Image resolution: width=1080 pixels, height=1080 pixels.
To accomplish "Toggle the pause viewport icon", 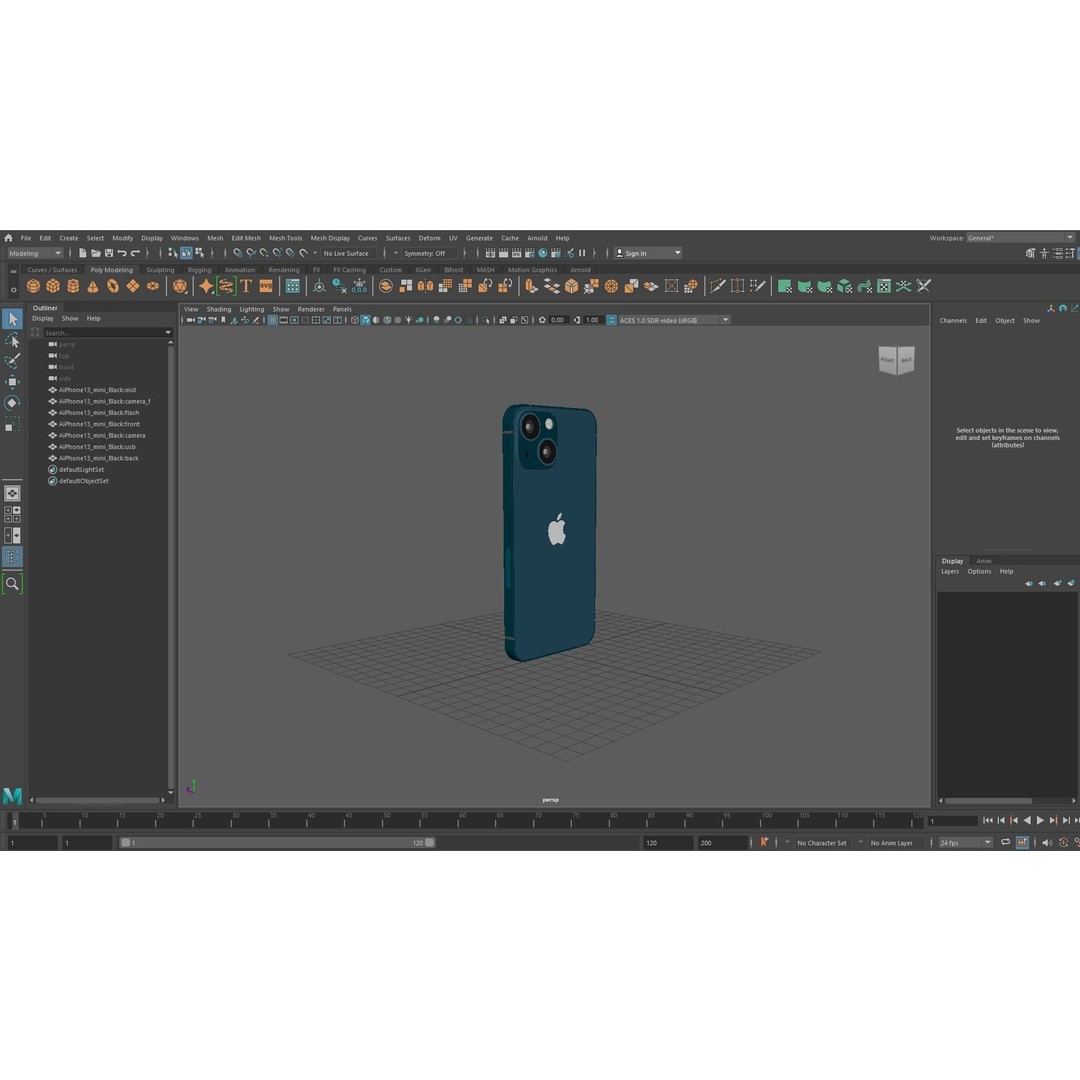I will (x=583, y=253).
